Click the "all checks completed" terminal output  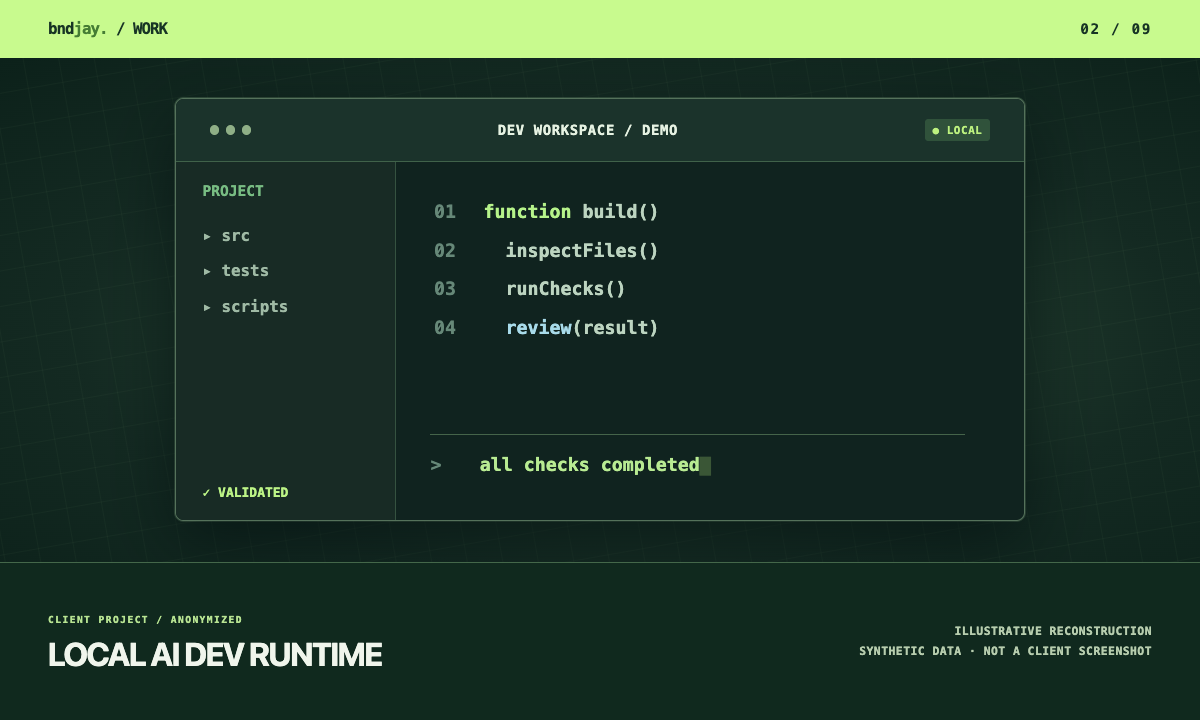pos(590,465)
